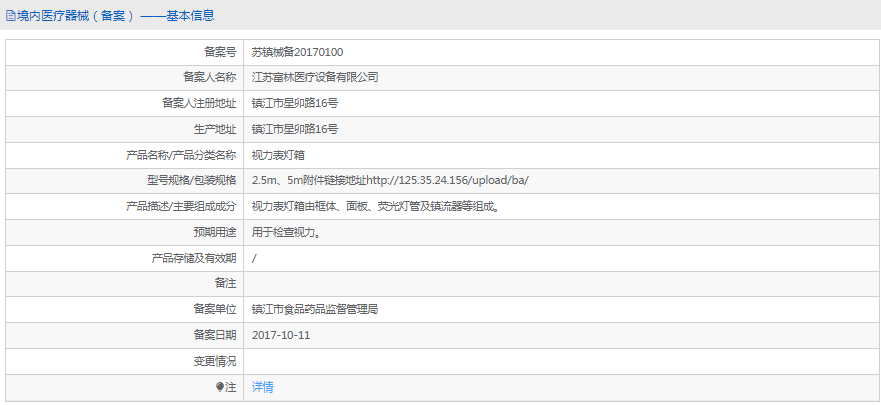Click the 备案号 row label
The image size is (881, 405).
coord(219,51)
